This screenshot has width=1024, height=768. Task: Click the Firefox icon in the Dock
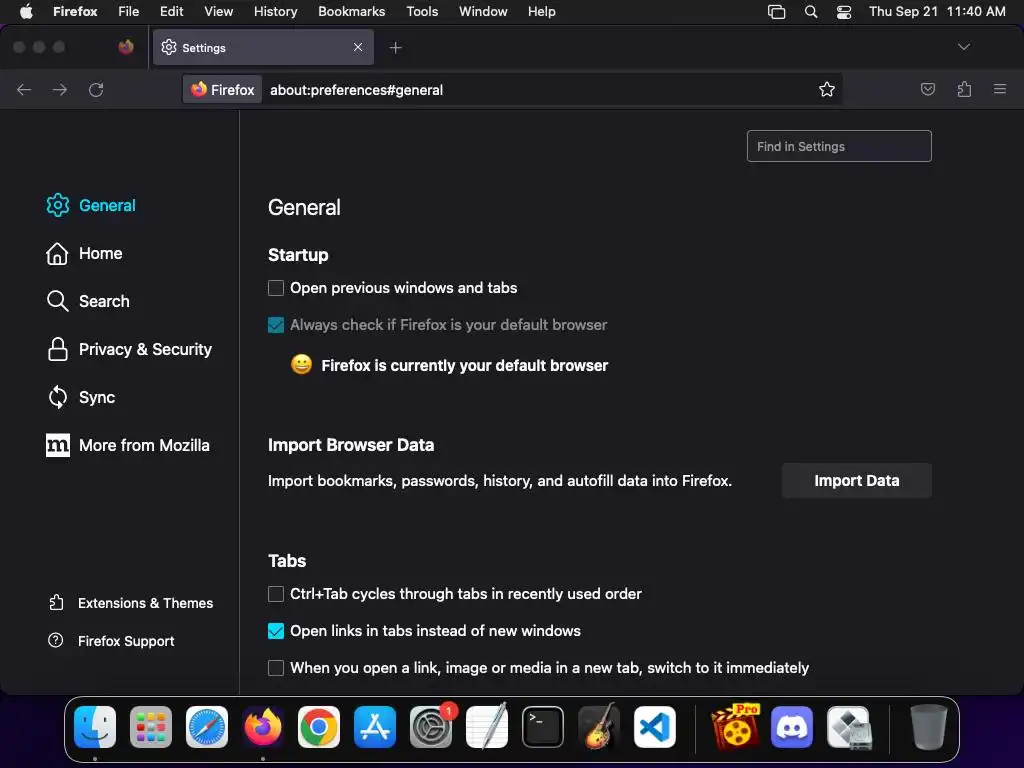(x=263, y=727)
